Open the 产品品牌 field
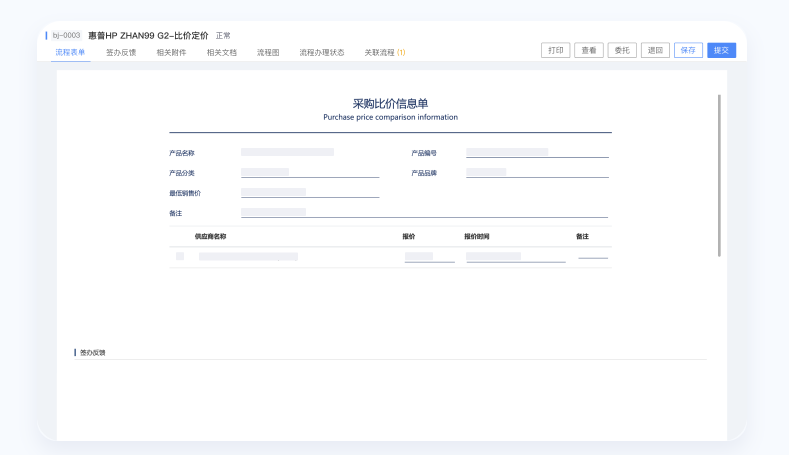 537,173
